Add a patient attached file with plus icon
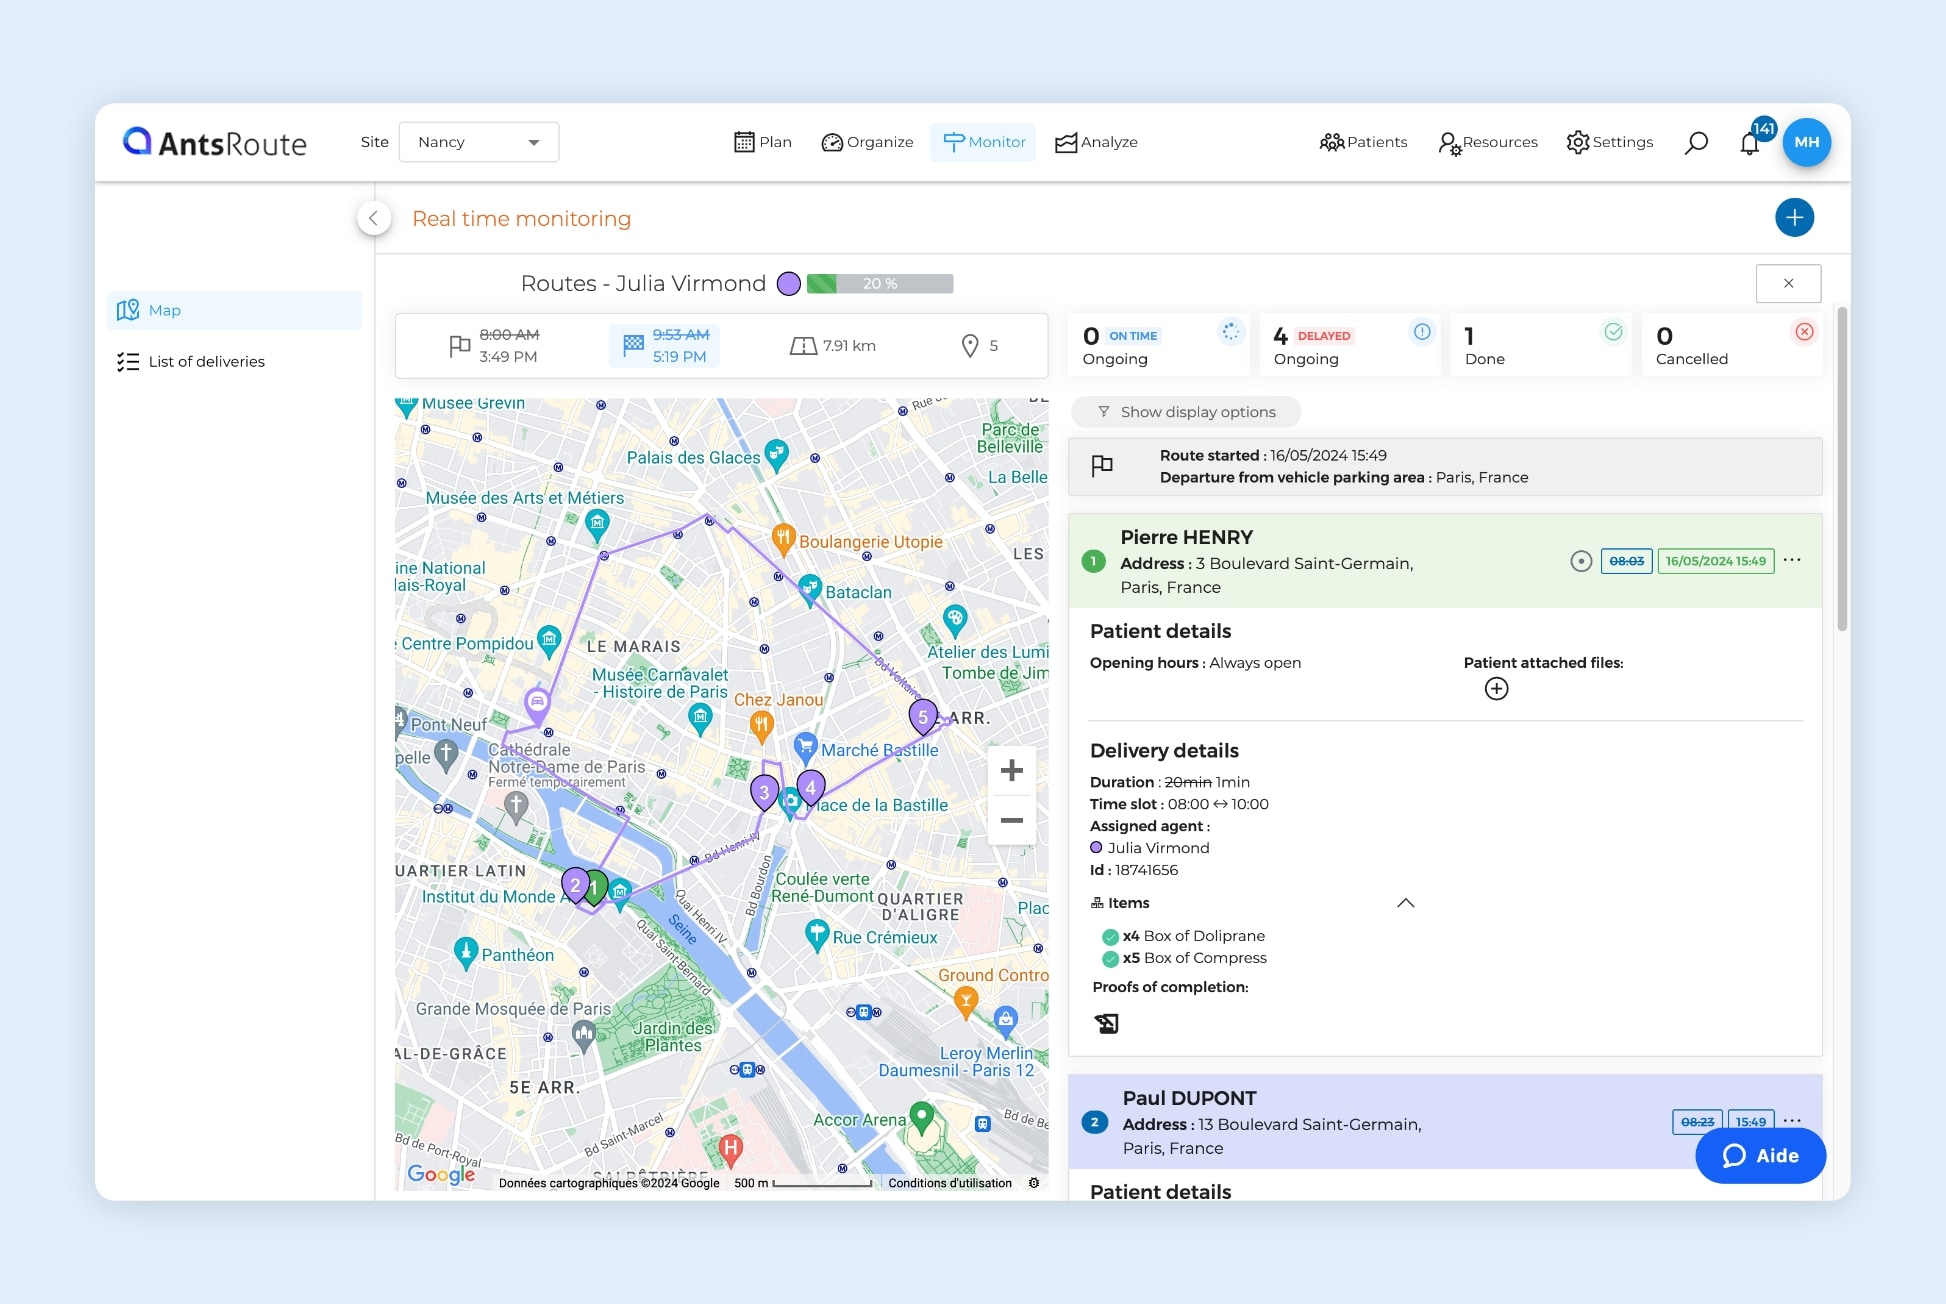 (x=1496, y=688)
